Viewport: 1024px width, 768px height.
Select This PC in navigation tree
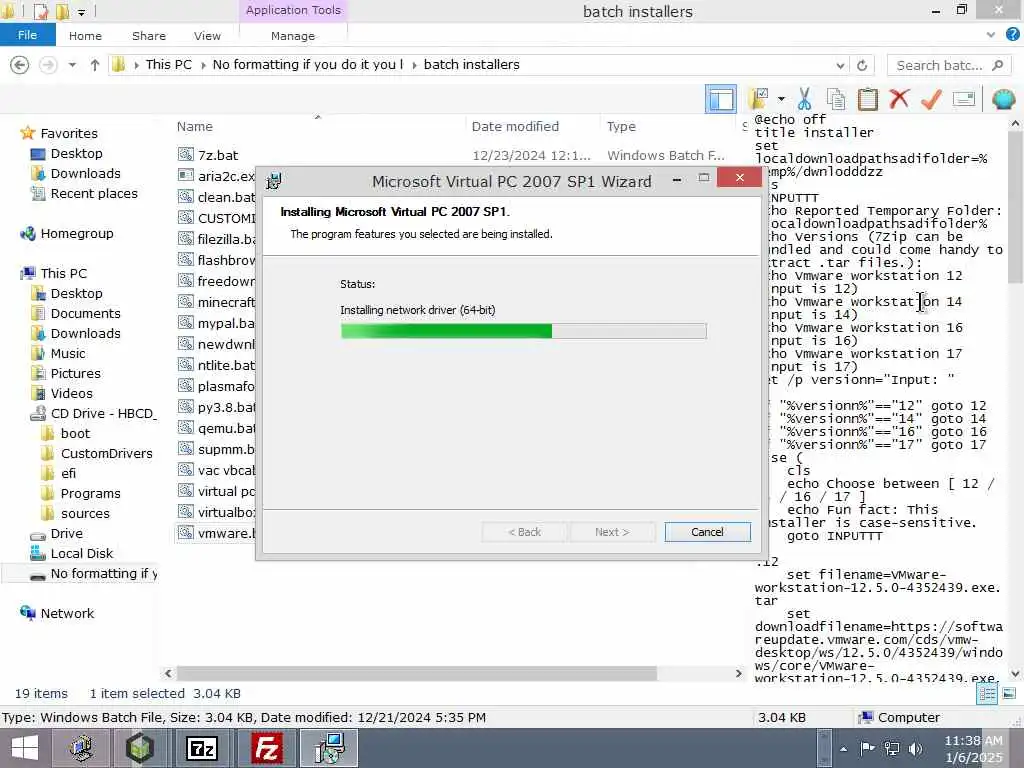(63, 274)
